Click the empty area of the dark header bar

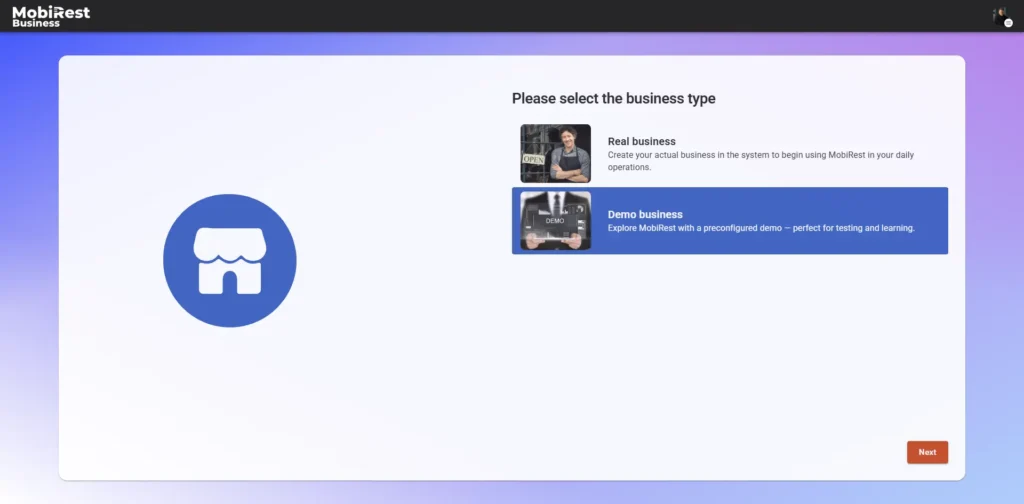click(x=500, y=15)
